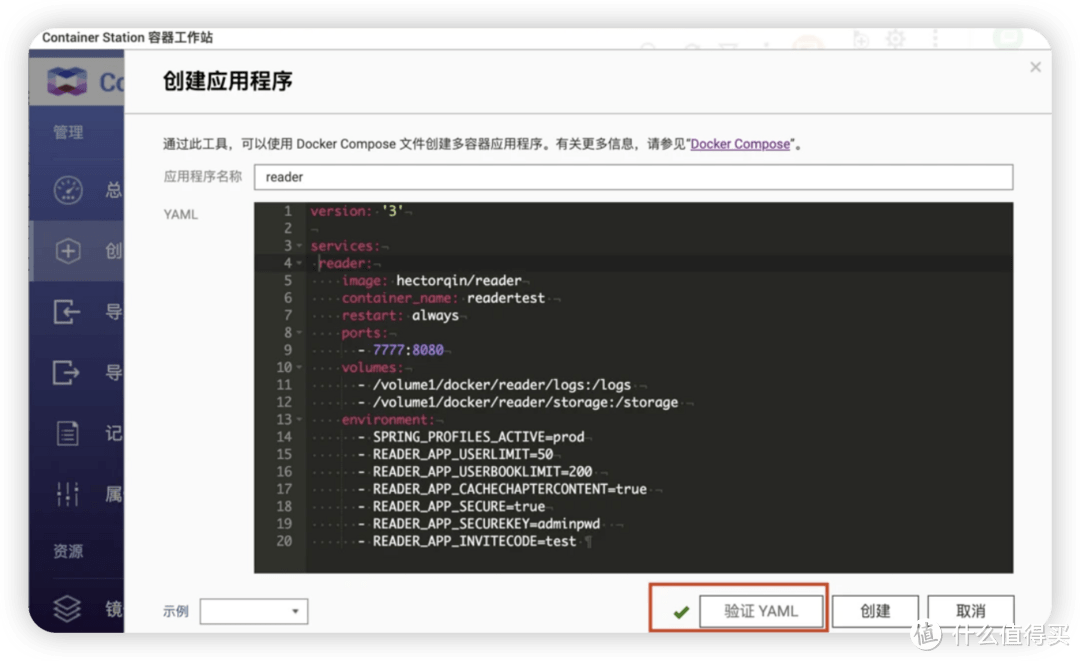Click the application name field containing reader
Image resolution: width=1080 pixels, height=661 pixels.
[x=633, y=177]
